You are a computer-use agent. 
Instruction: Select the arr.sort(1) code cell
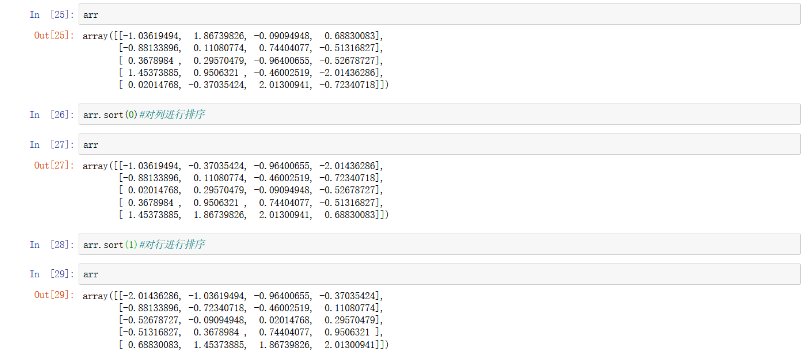click(x=439, y=244)
